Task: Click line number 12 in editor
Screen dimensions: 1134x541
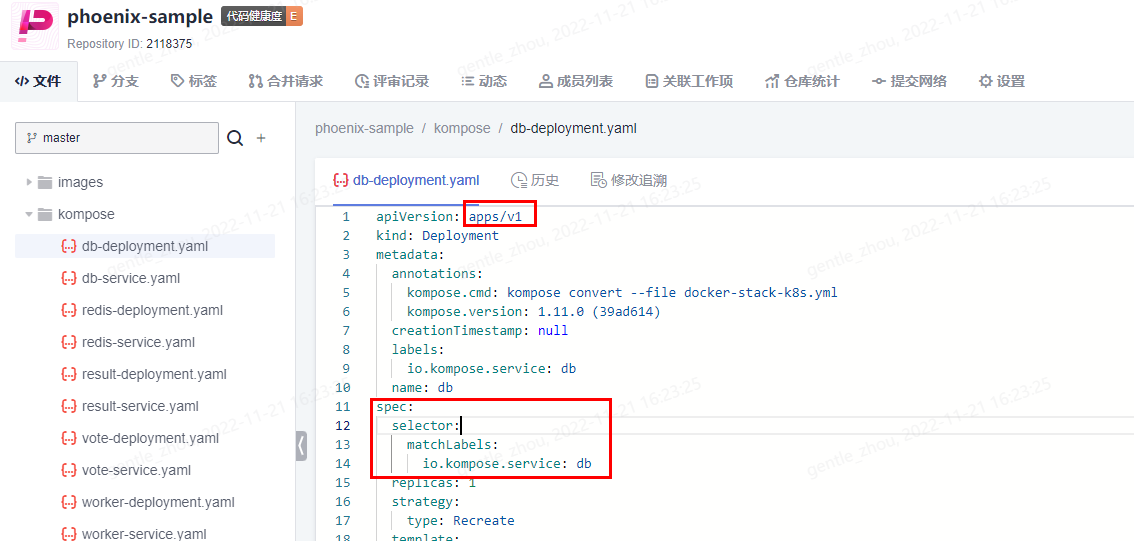Action: (x=343, y=425)
